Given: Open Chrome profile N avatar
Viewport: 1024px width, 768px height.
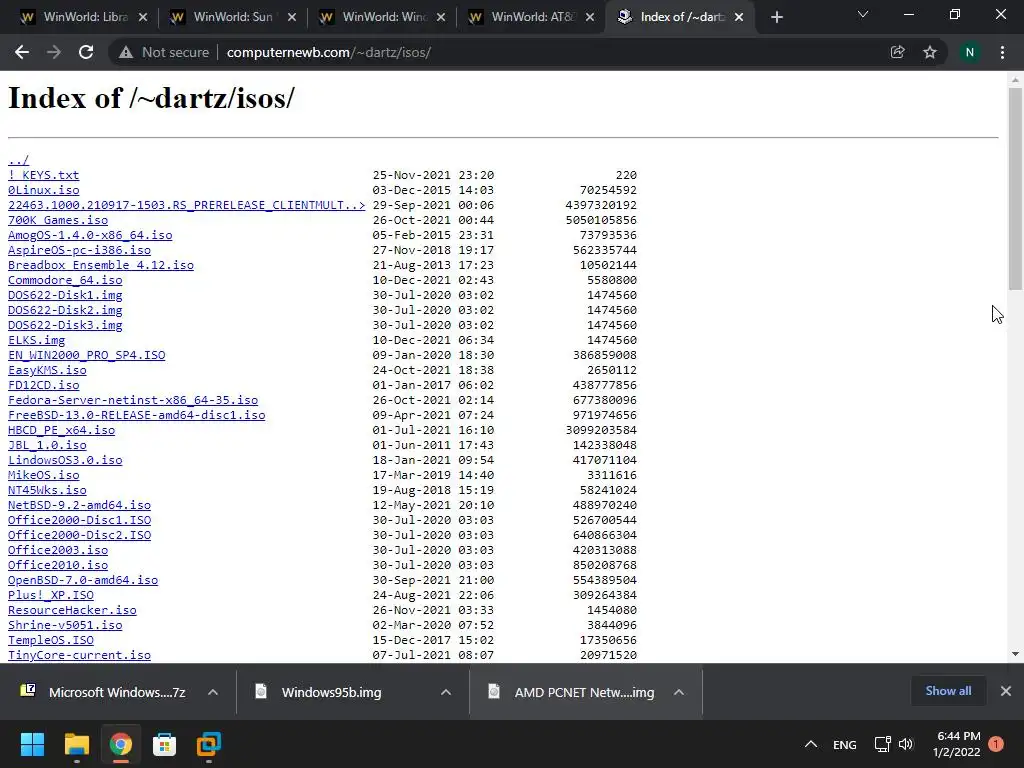Looking at the screenshot, I should [x=970, y=52].
